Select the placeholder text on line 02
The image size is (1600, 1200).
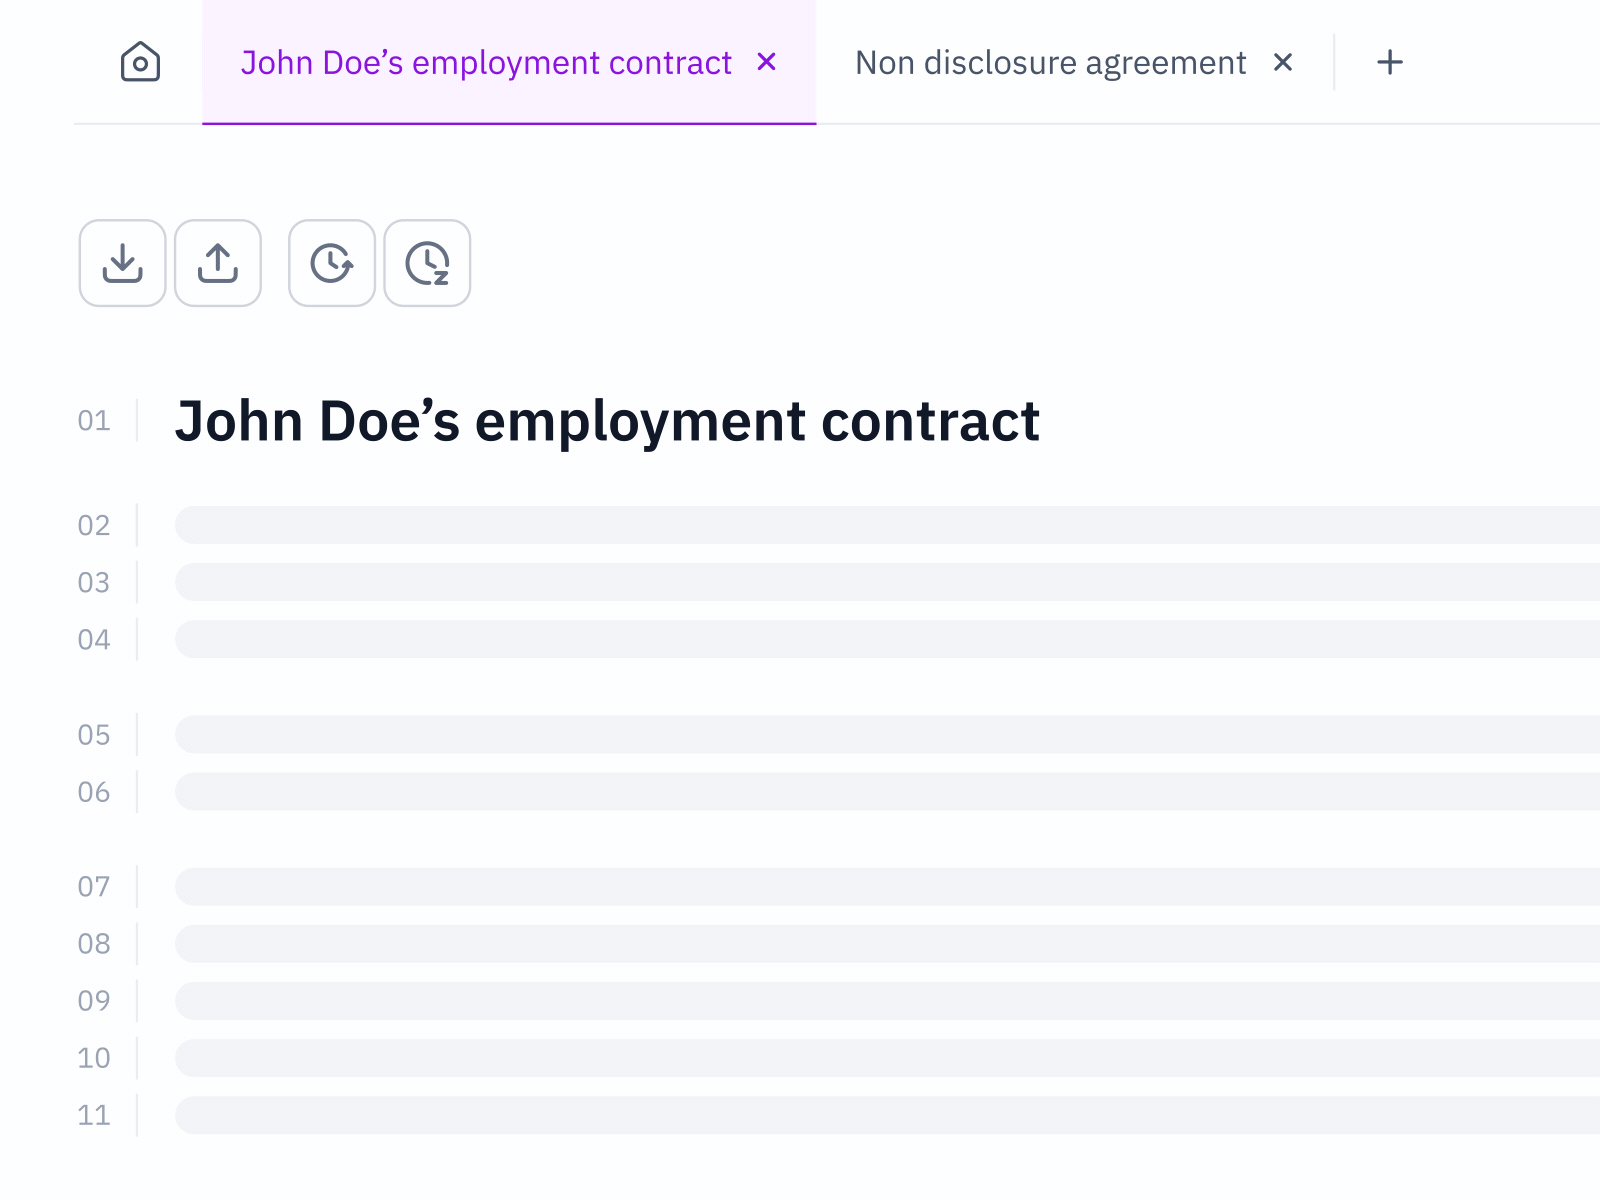tap(880, 525)
